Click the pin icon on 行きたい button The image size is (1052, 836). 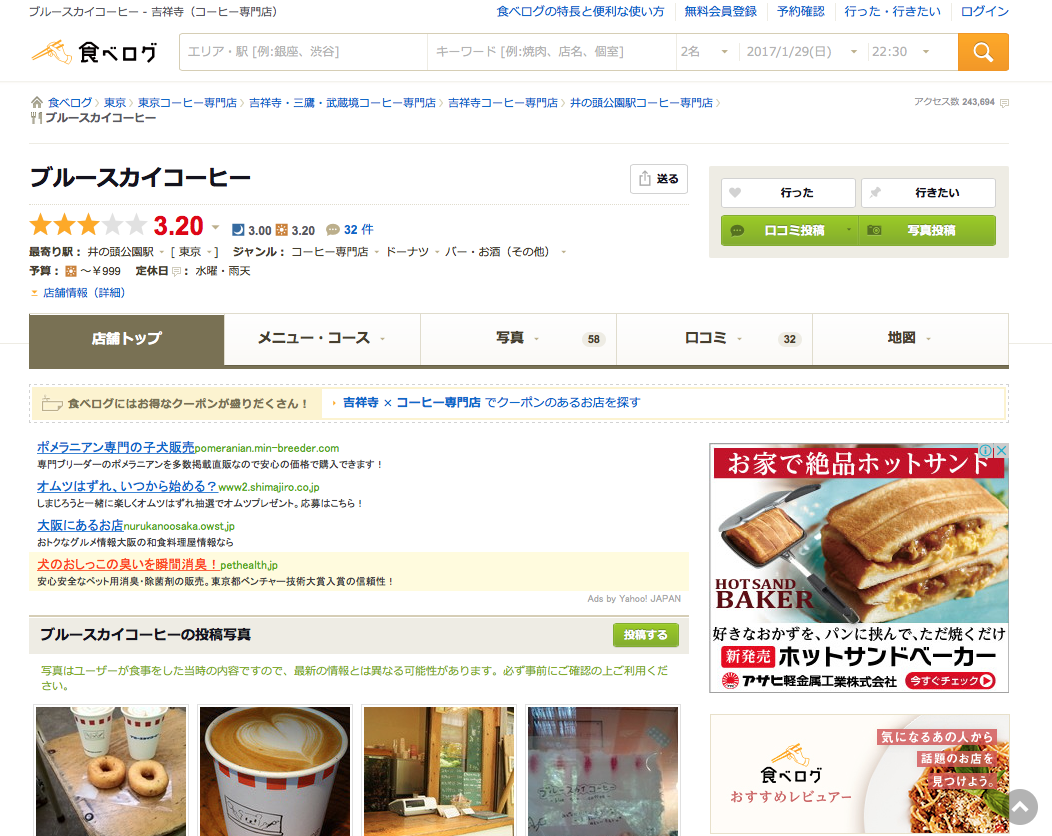[x=875, y=193]
